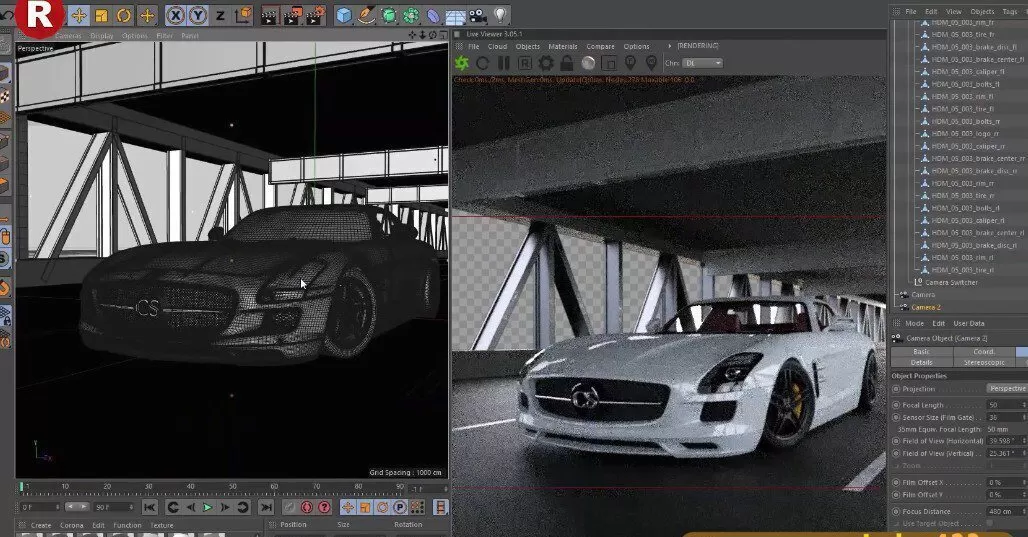
Task: Open the Projection Perspective dropdown
Action: 1006,388
